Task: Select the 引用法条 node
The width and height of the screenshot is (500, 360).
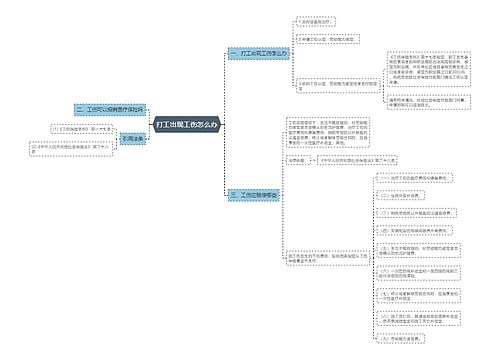Action: 133,138
